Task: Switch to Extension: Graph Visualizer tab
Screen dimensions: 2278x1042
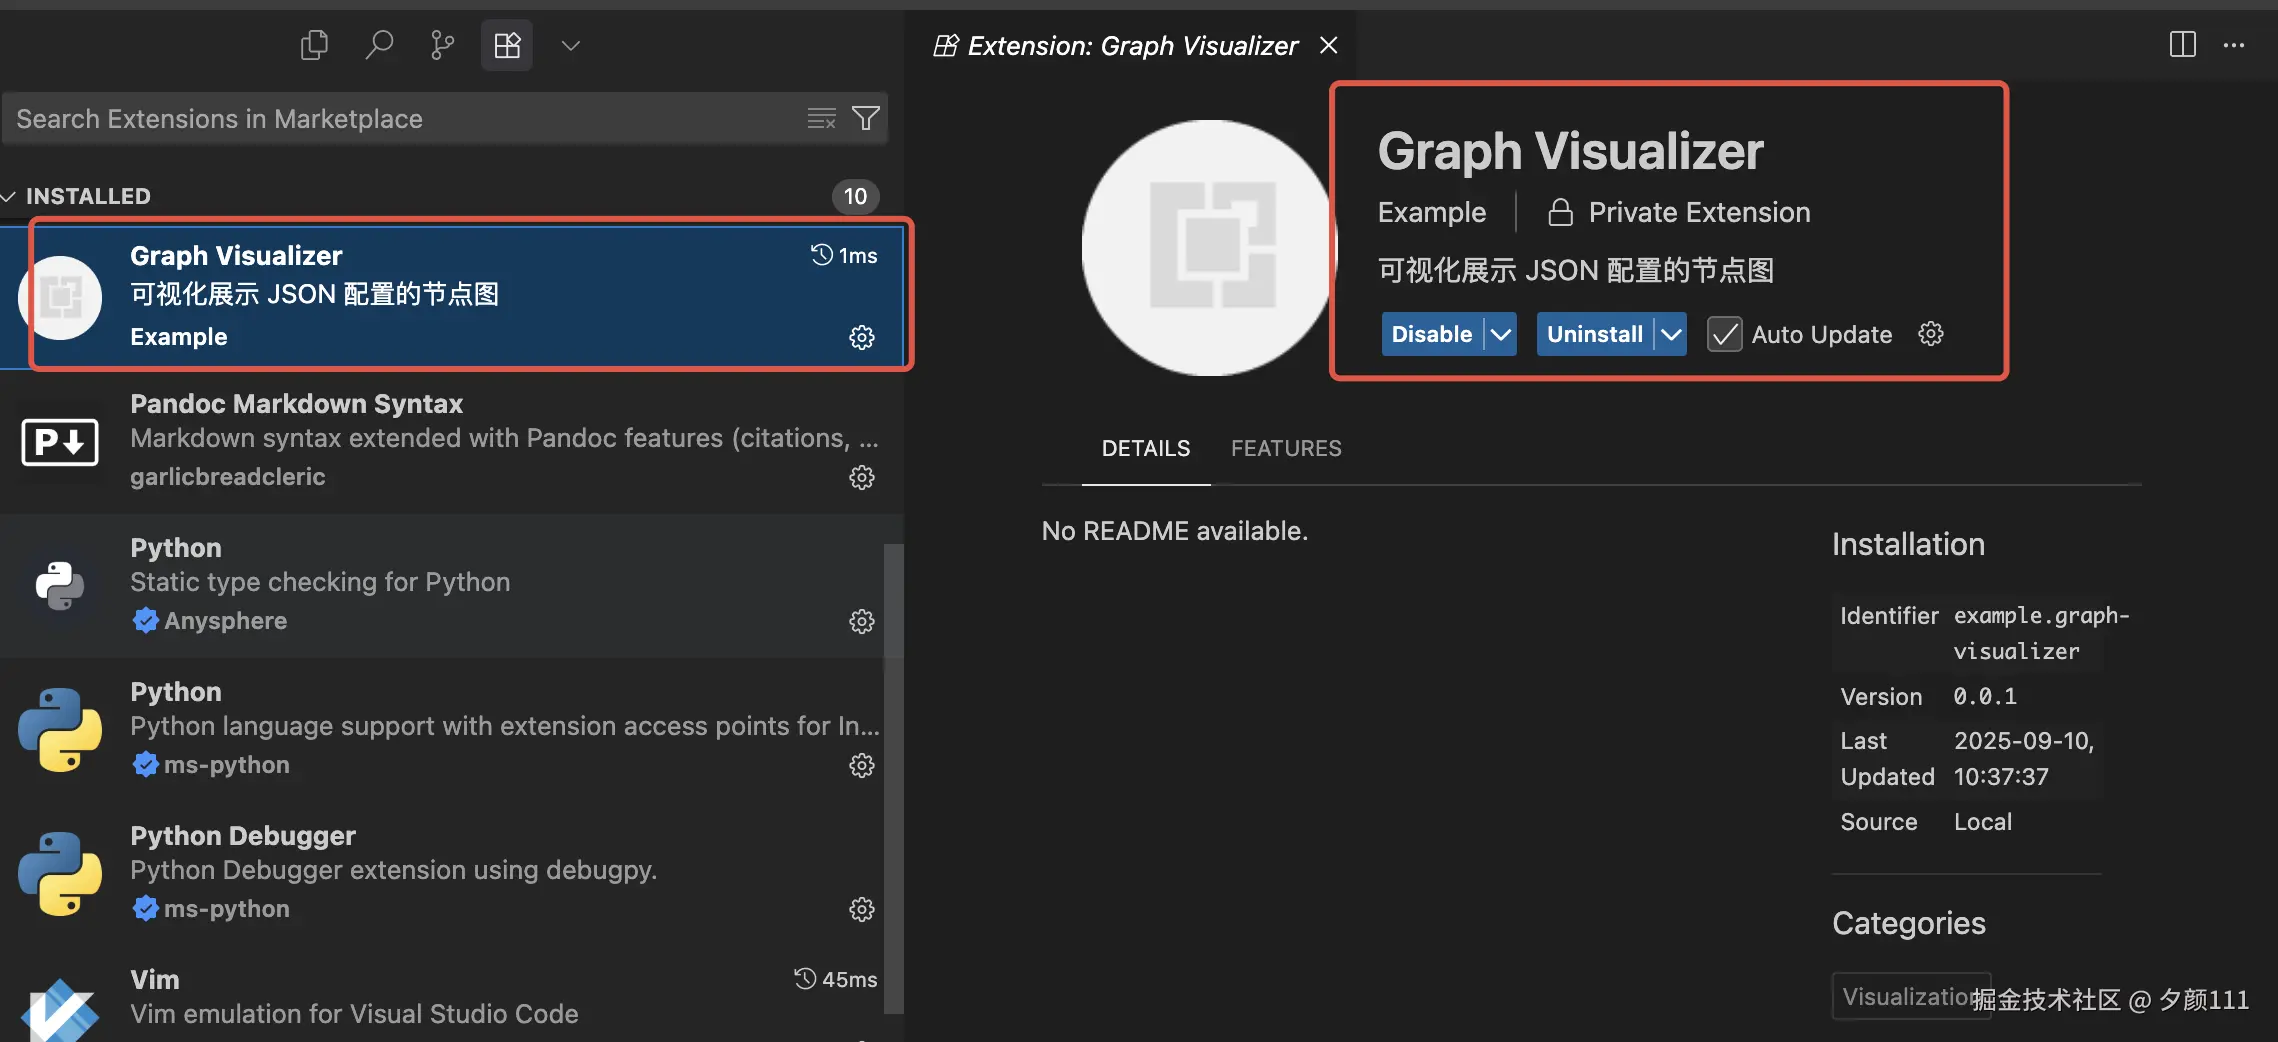Action: click(x=1131, y=46)
